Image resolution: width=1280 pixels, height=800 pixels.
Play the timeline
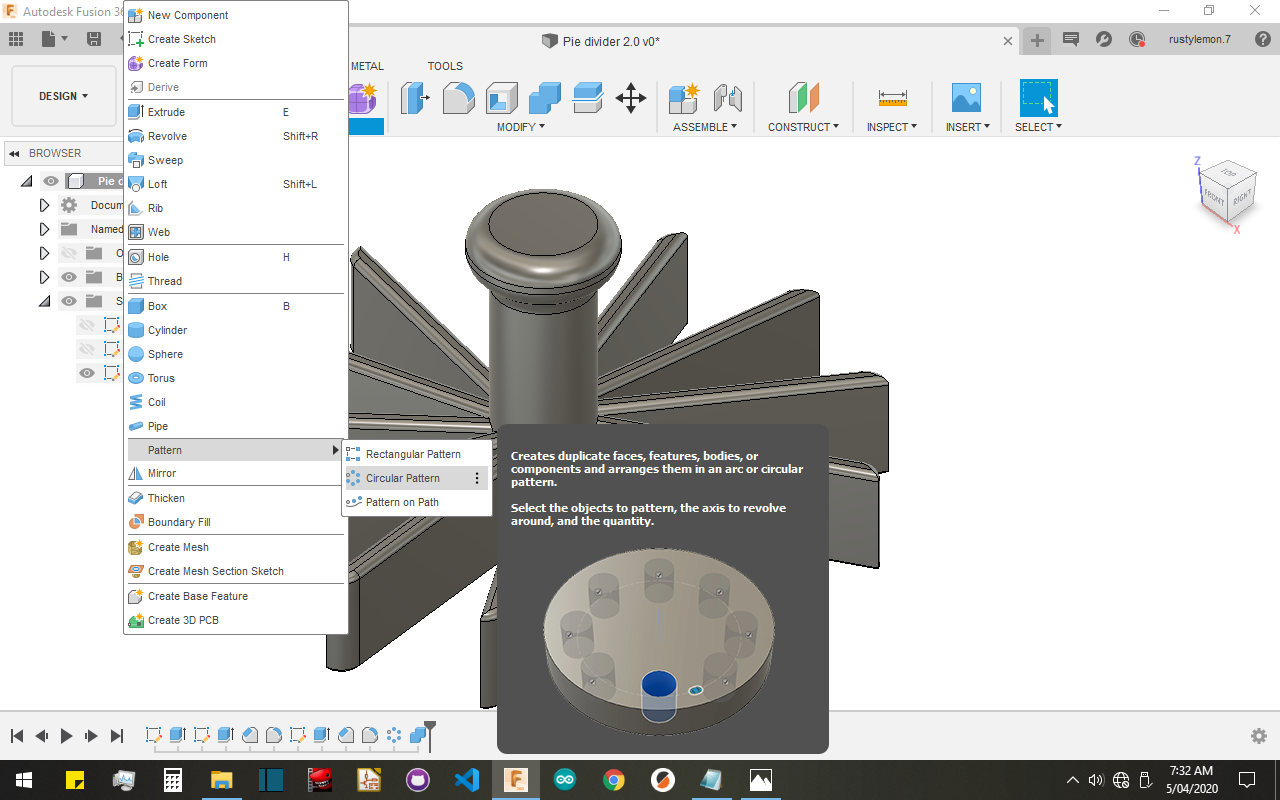[x=66, y=736]
